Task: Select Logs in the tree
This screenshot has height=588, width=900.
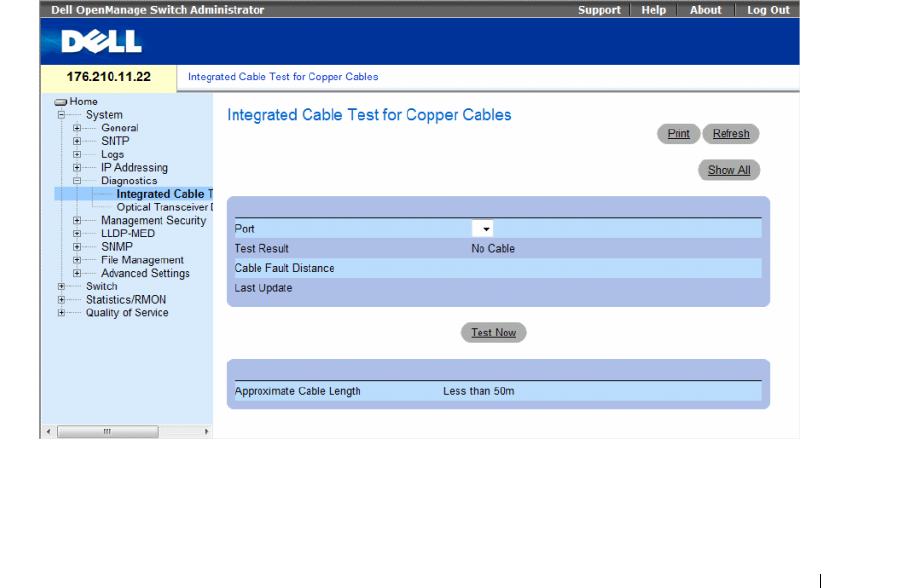Action: tap(112, 154)
